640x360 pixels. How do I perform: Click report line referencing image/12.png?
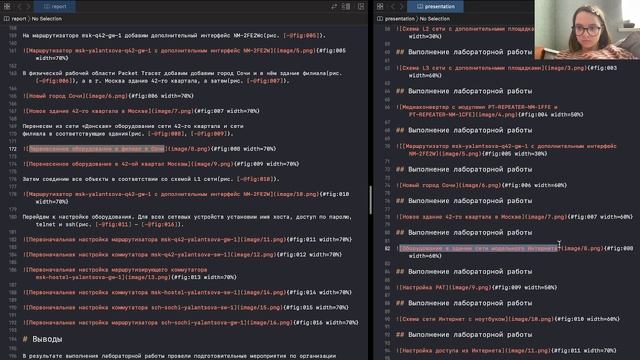182,254
